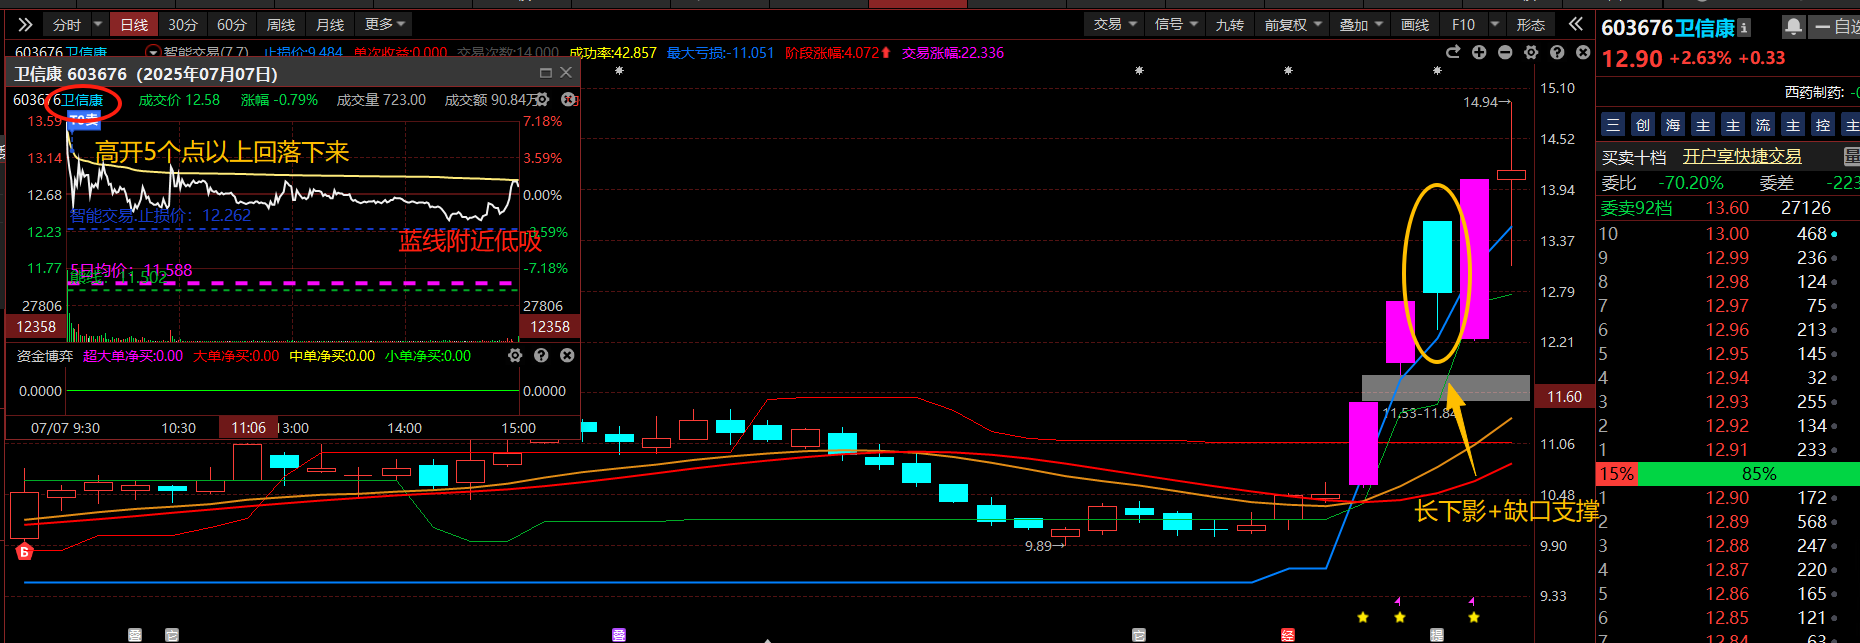
Task: Click the 买卖十档 label
Action: (1634, 157)
